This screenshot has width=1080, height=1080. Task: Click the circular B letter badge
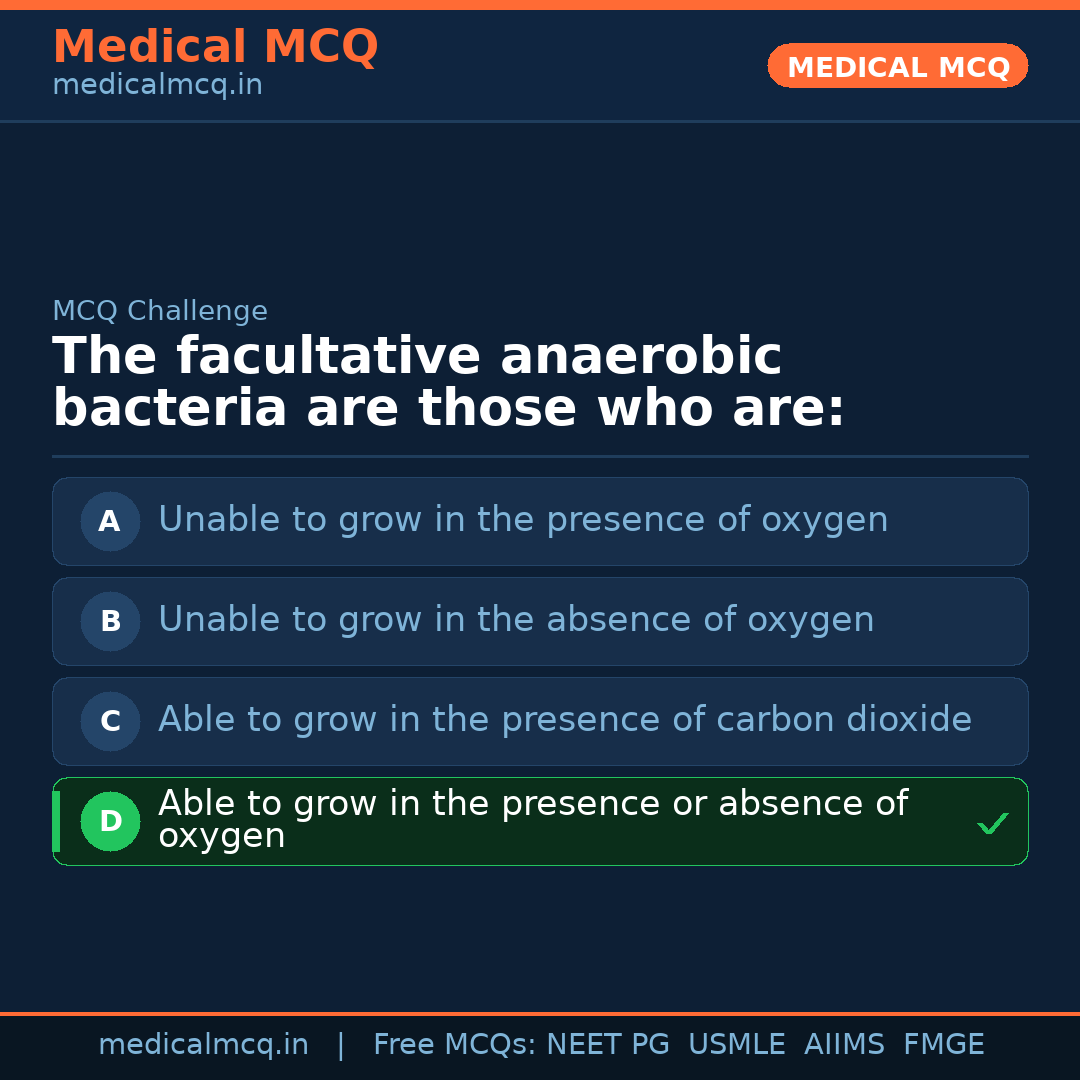pyautogui.click(x=110, y=621)
